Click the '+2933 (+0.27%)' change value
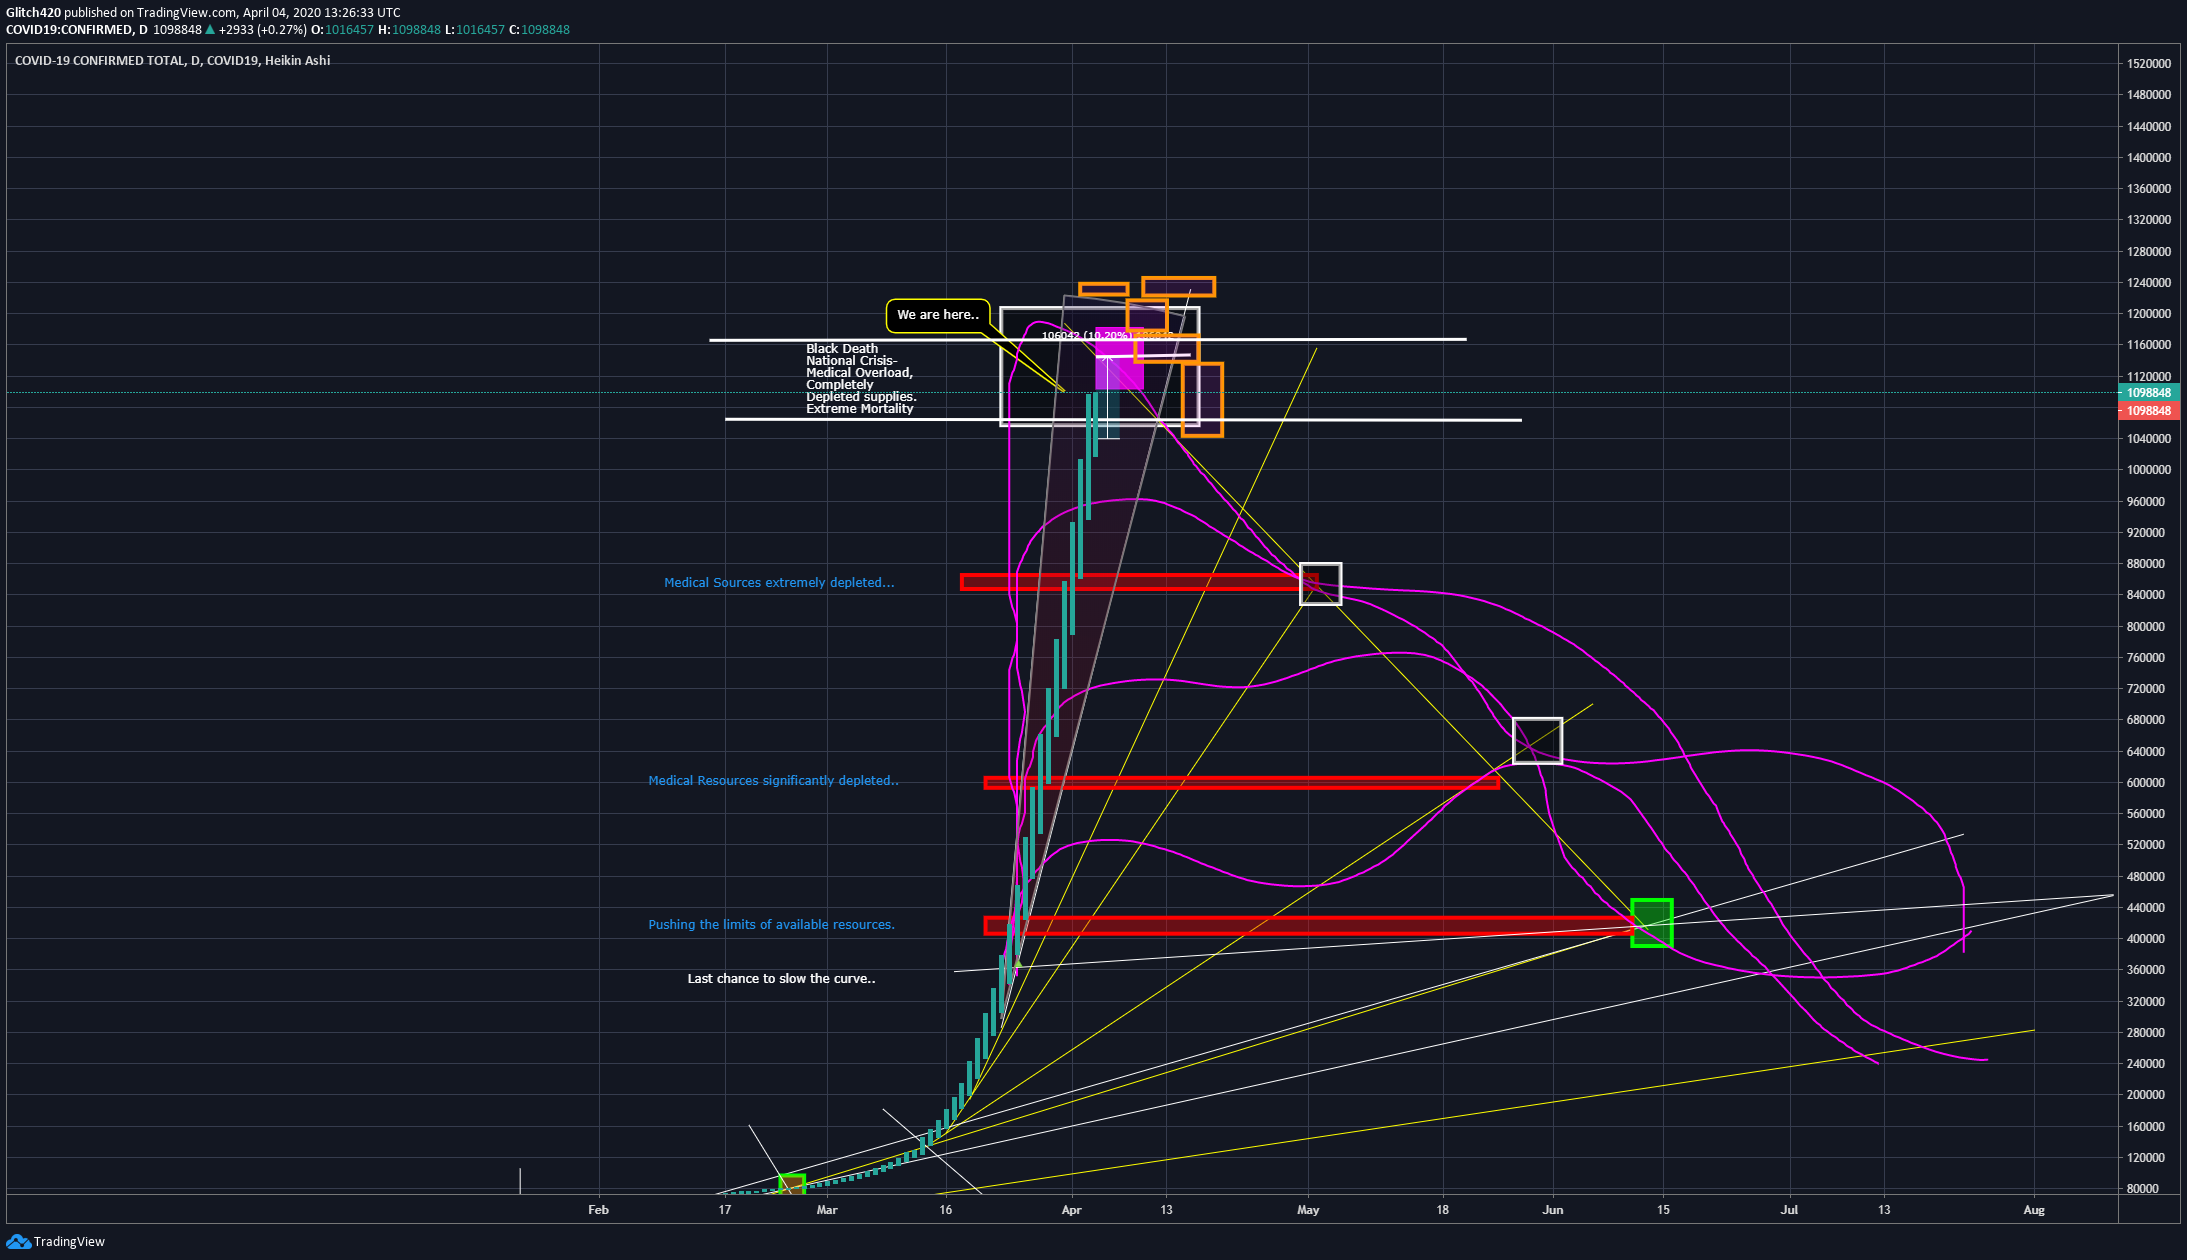The width and height of the screenshot is (2187, 1260). (x=263, y=30)
